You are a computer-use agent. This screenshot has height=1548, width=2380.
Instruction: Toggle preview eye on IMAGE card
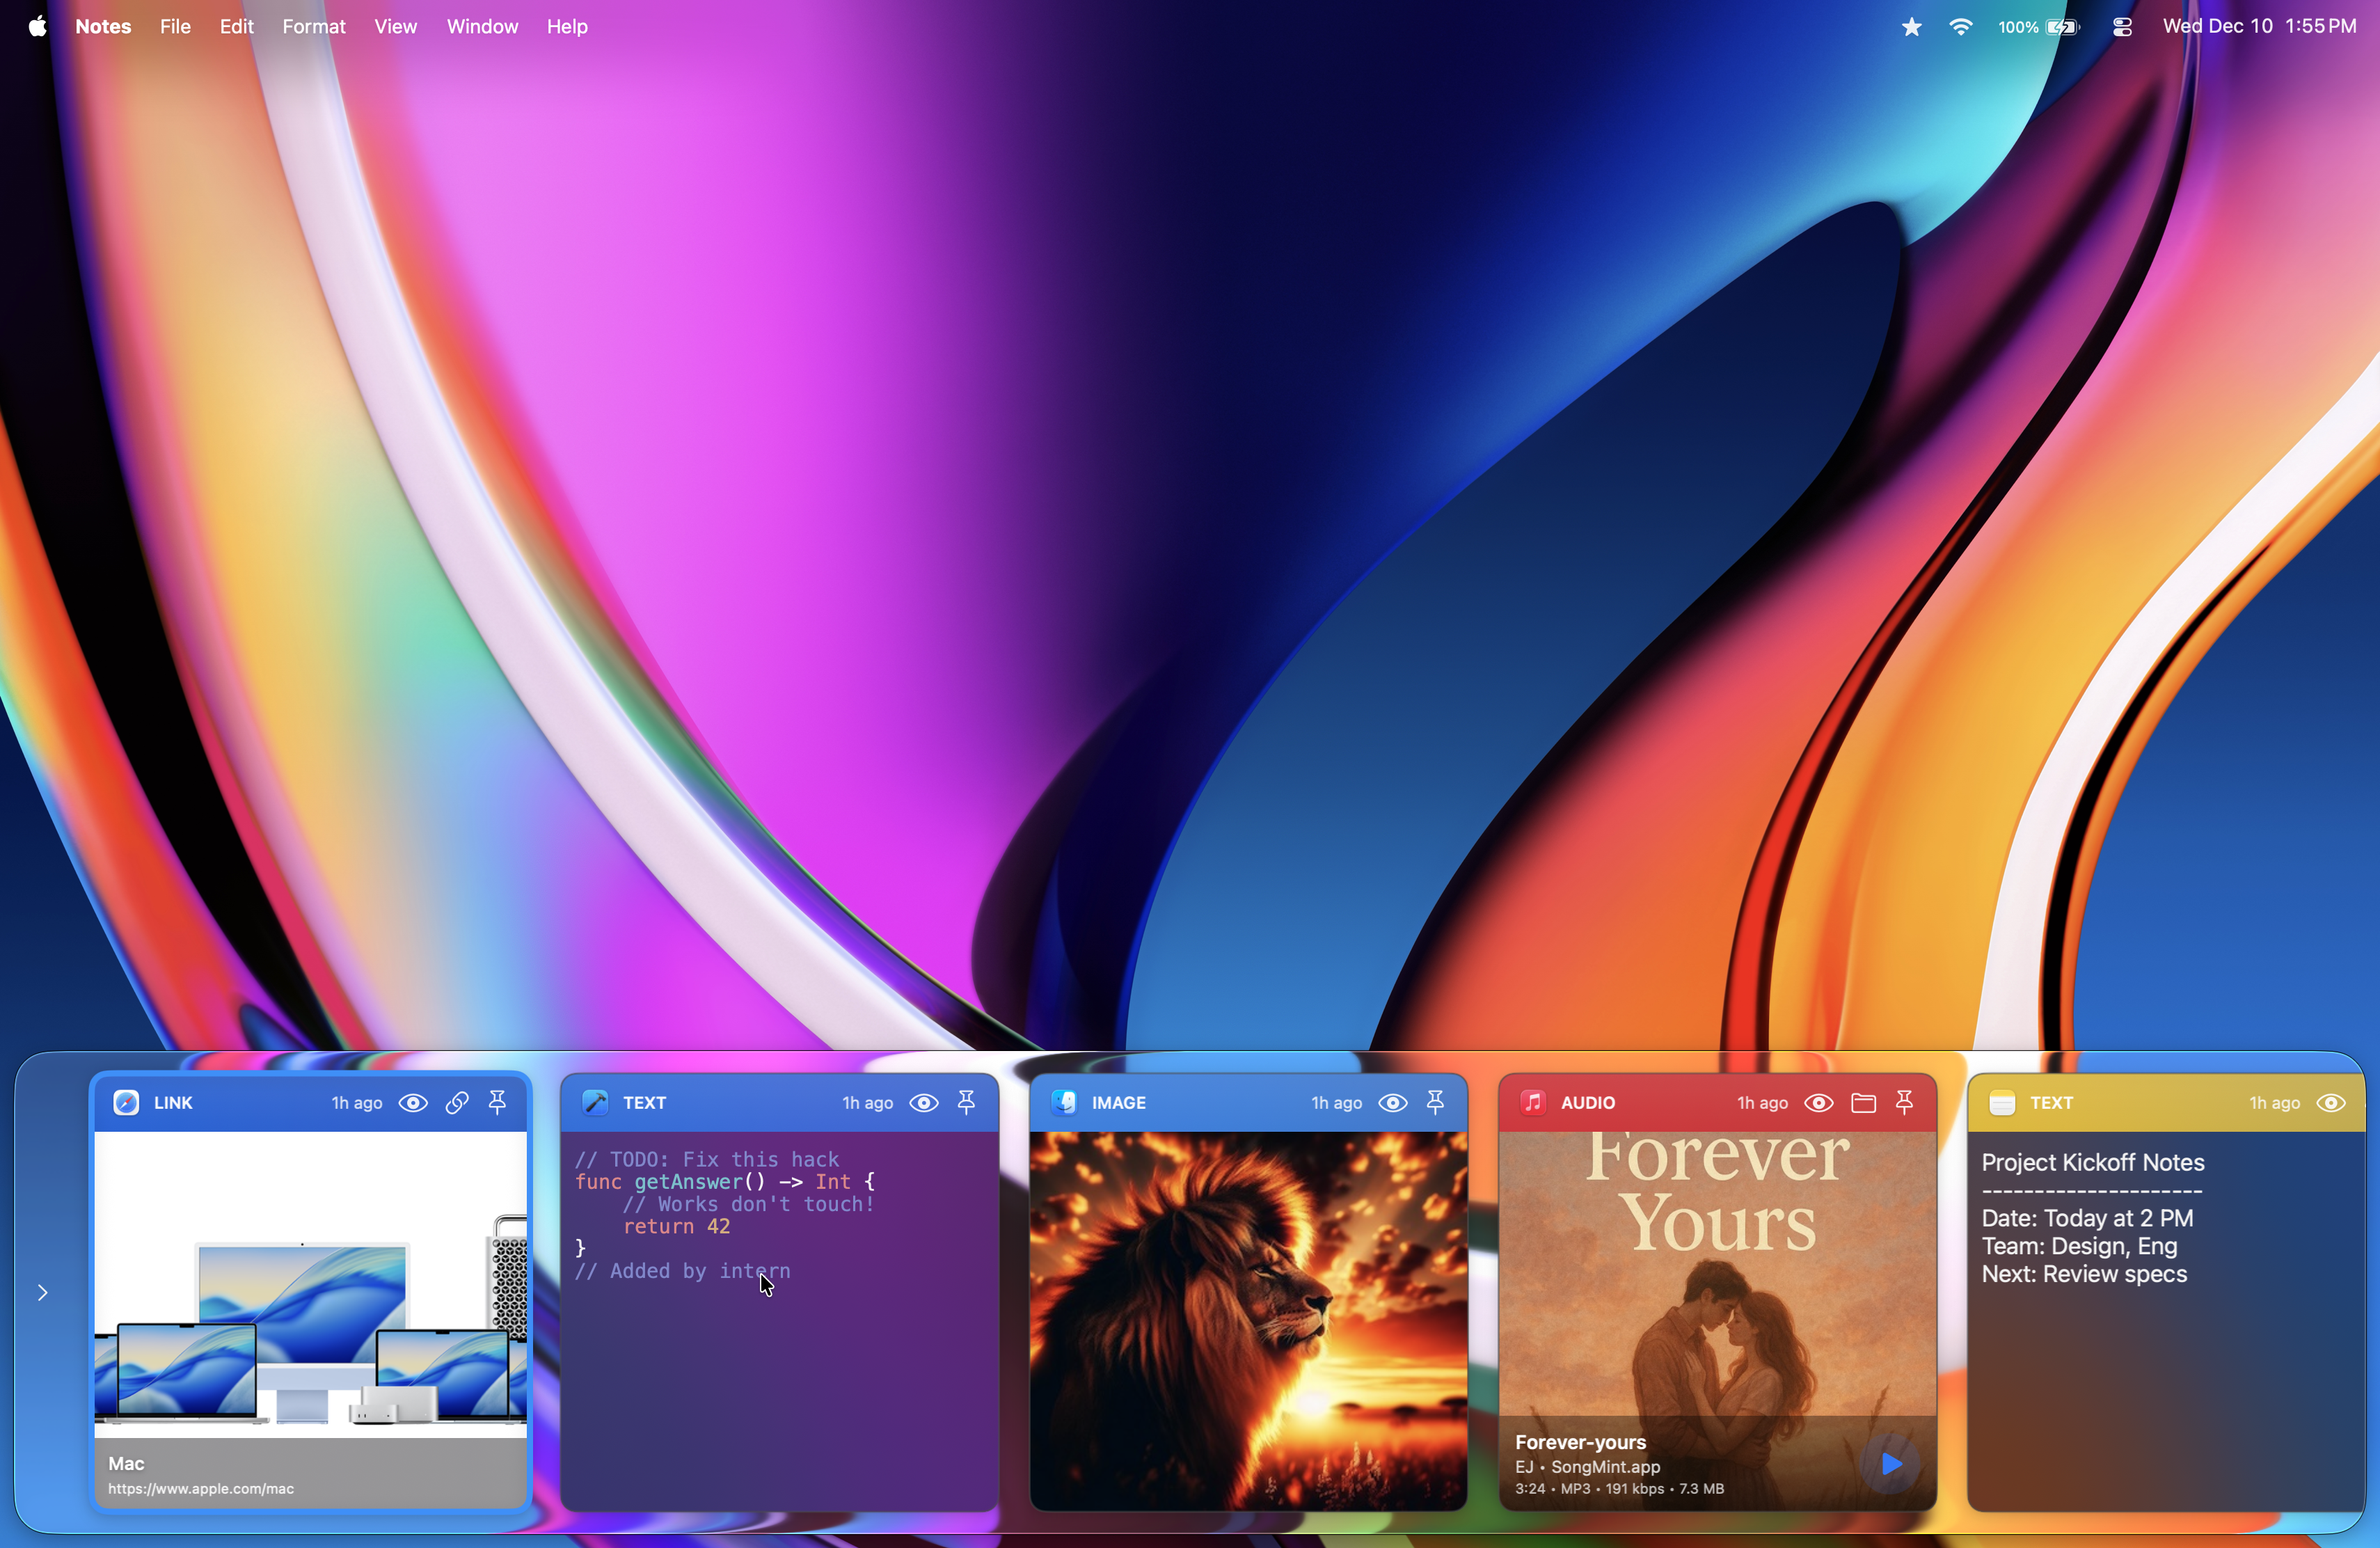click(x=1393, y=1102)
